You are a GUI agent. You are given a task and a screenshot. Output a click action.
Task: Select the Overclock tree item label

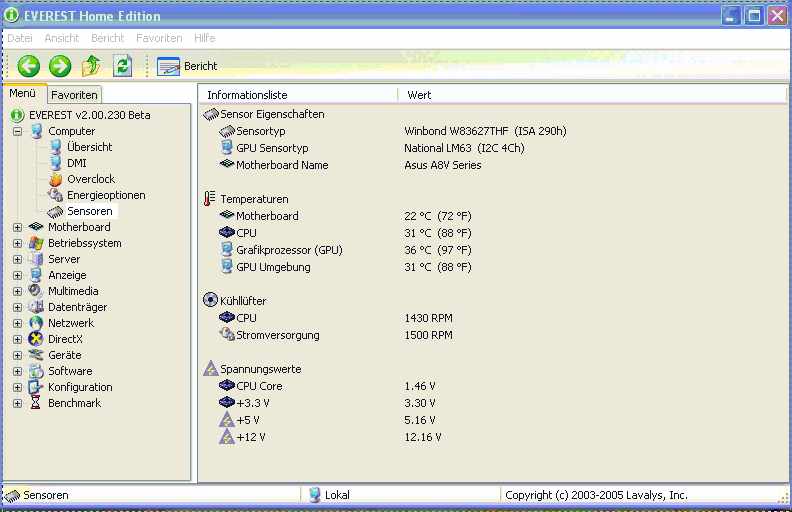point(91,179)
